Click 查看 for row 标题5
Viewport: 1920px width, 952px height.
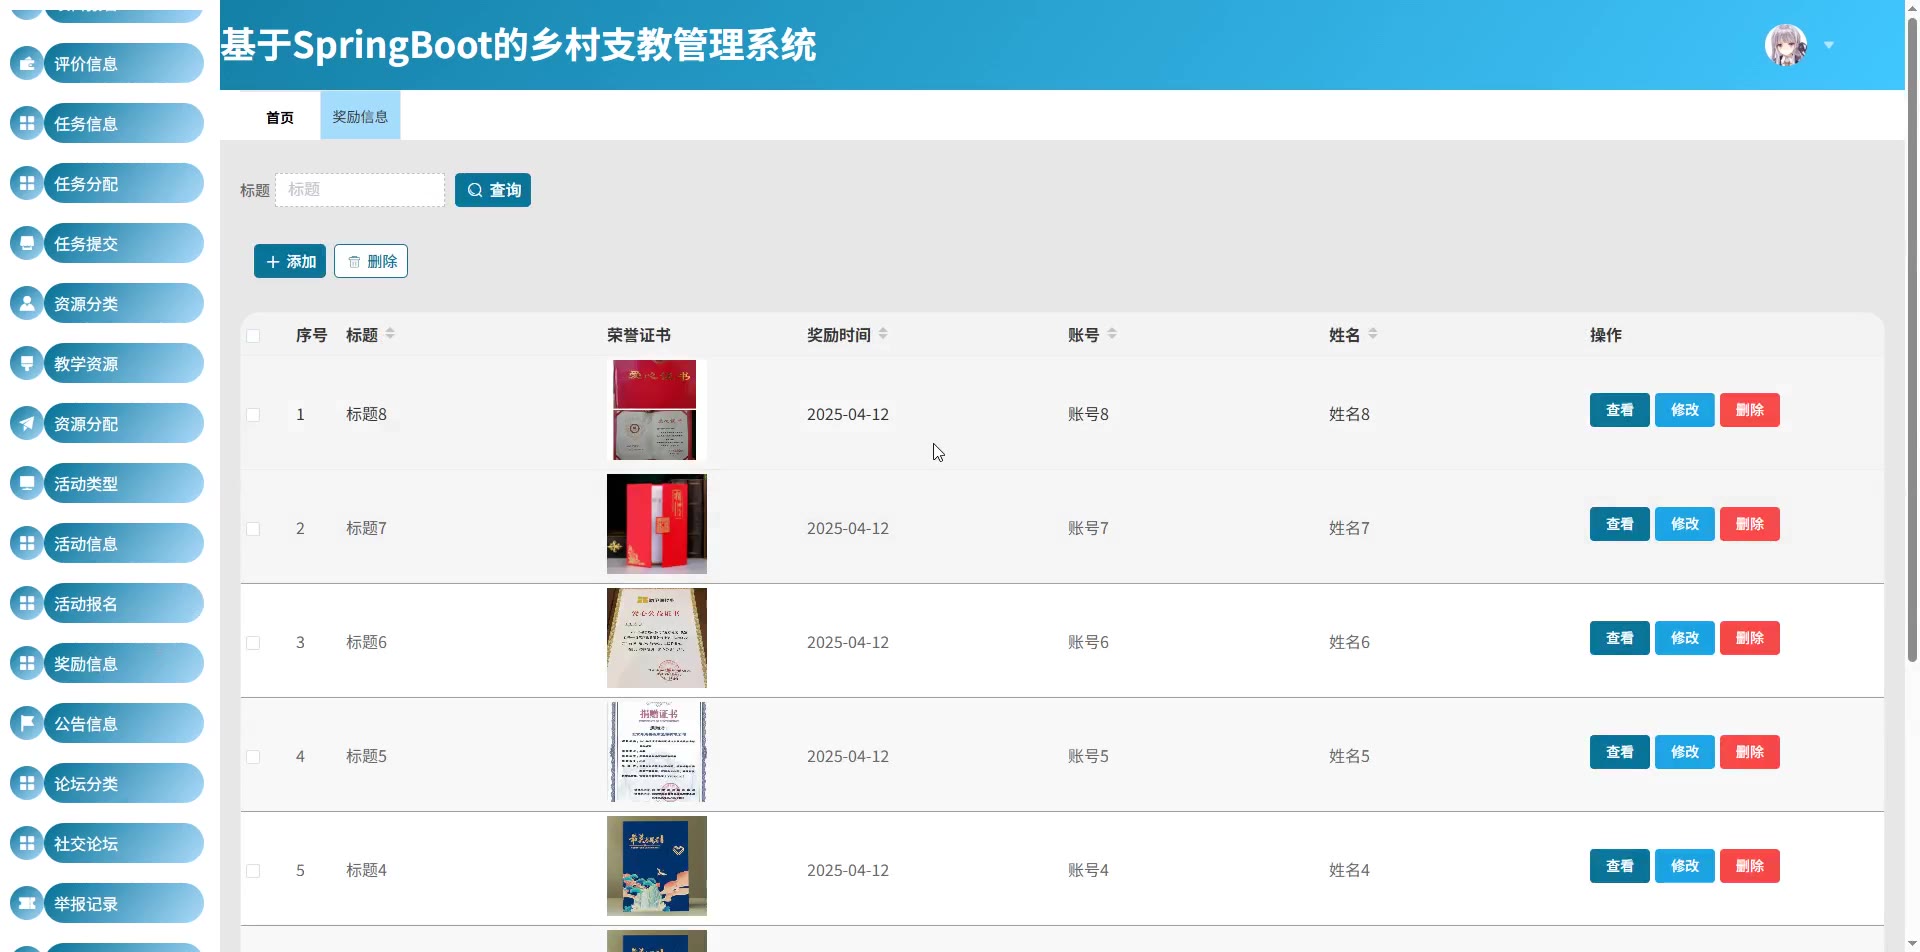[1620, 752]
